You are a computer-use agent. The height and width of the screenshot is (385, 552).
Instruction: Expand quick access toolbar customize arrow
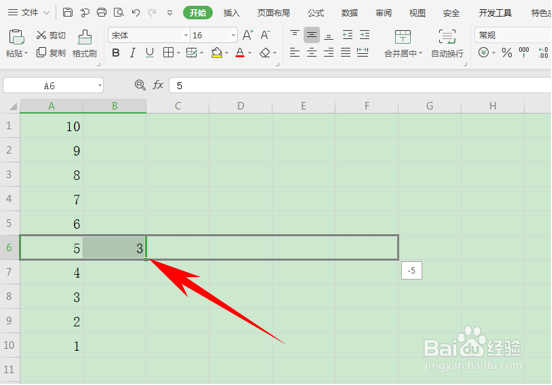click(x=170, y=13)
